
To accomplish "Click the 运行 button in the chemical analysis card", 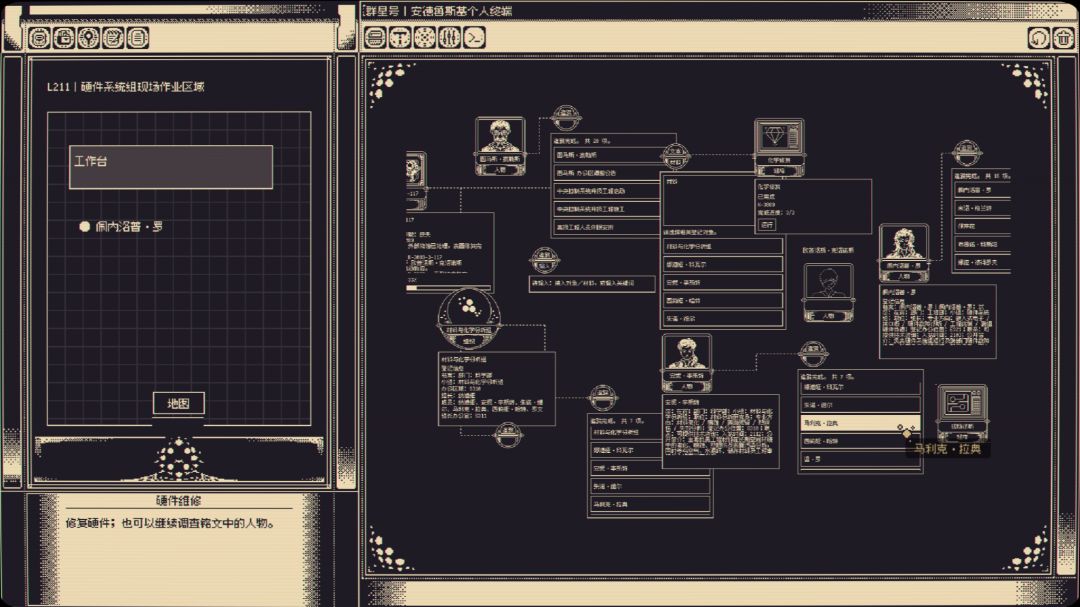I will click(767, 225).
